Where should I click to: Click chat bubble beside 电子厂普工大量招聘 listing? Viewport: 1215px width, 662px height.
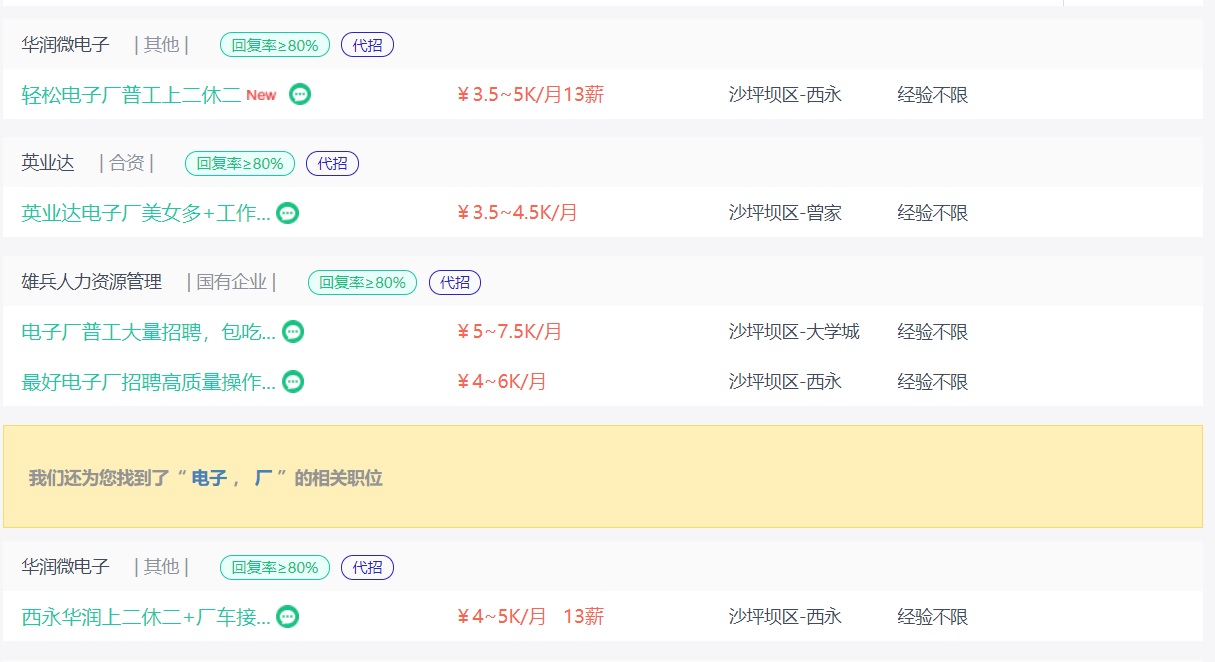293,331
